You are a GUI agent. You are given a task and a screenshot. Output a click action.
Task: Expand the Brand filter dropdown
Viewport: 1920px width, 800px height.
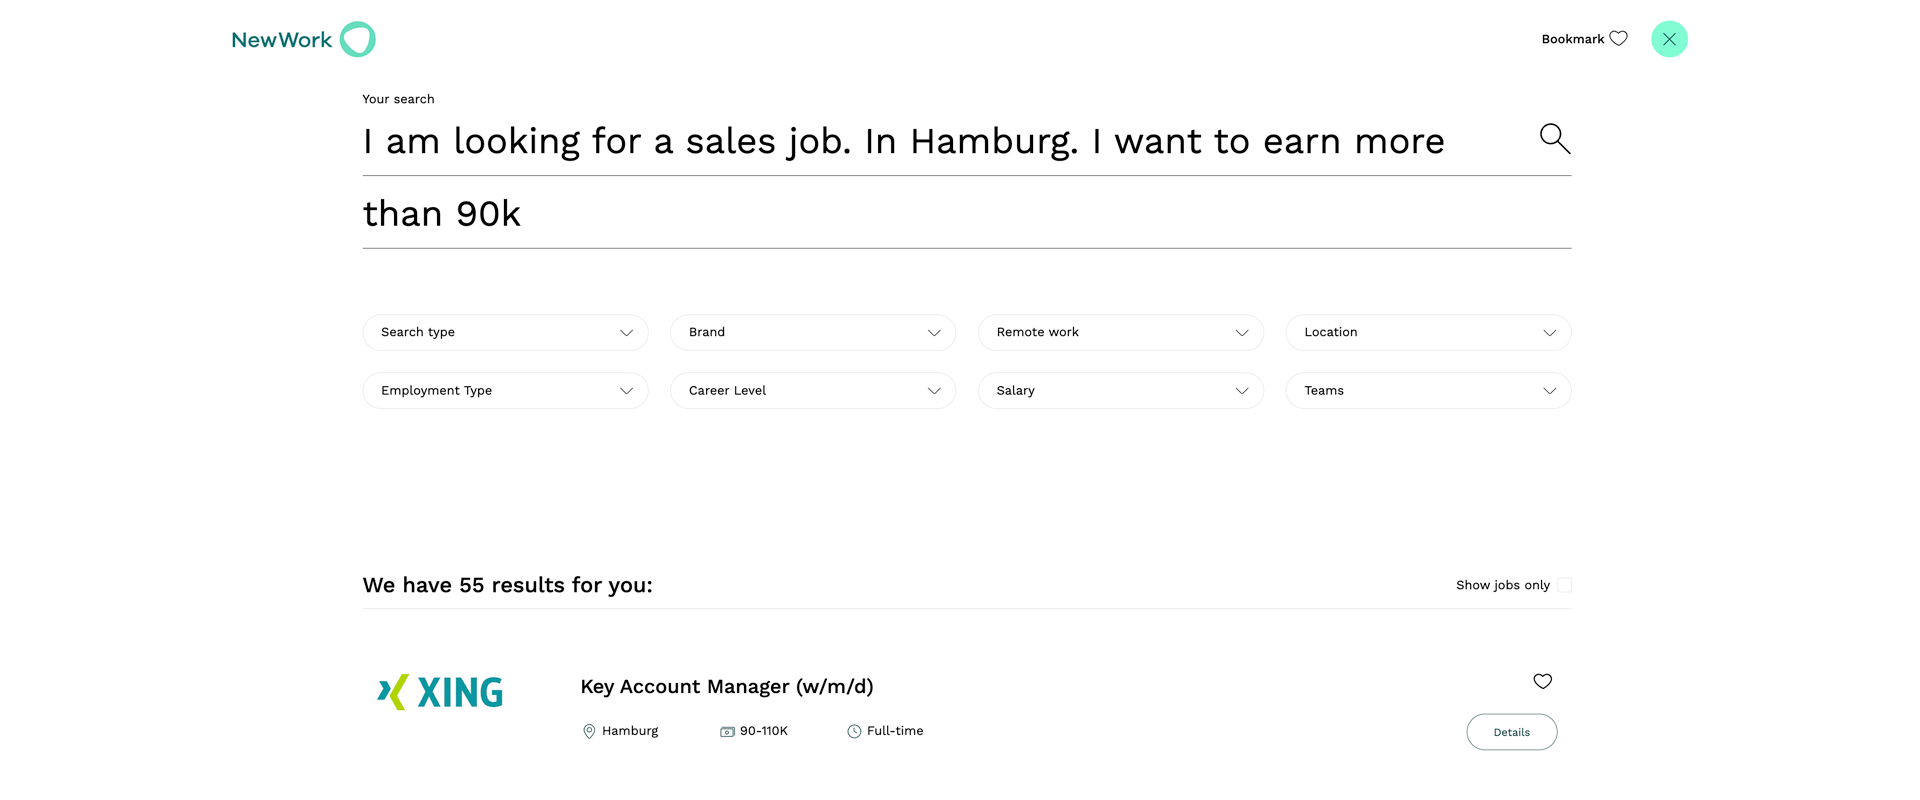pyautogui.click(x=813, y=332)
